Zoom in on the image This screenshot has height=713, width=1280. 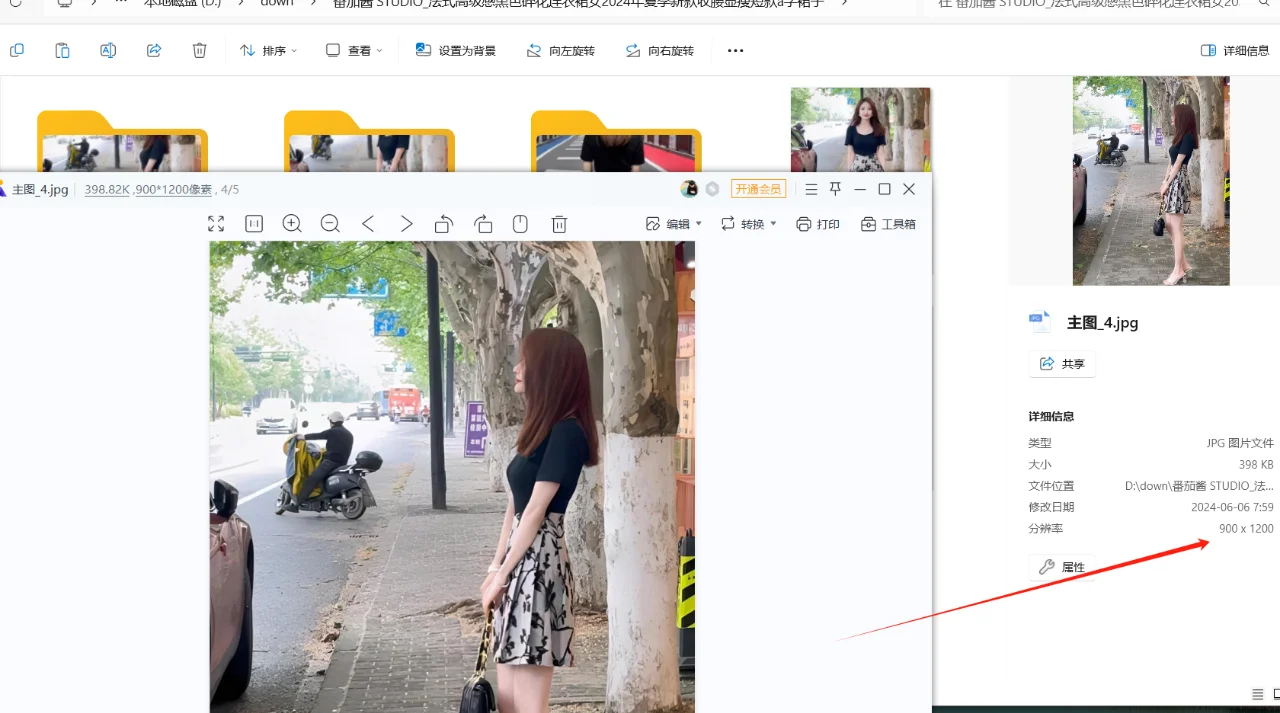[x=292, y=223]
